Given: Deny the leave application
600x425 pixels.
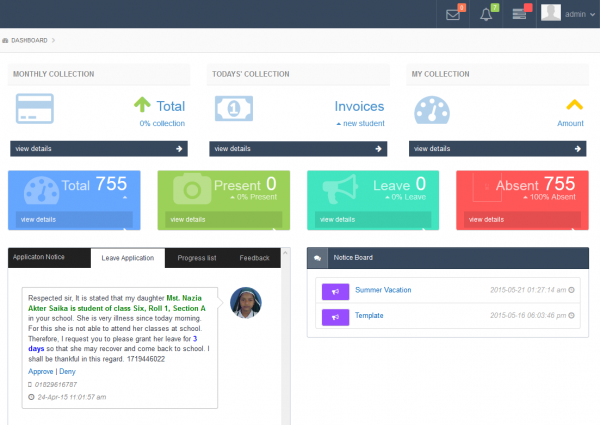Looking at the screenshot, I should click(x=67, y=371).
